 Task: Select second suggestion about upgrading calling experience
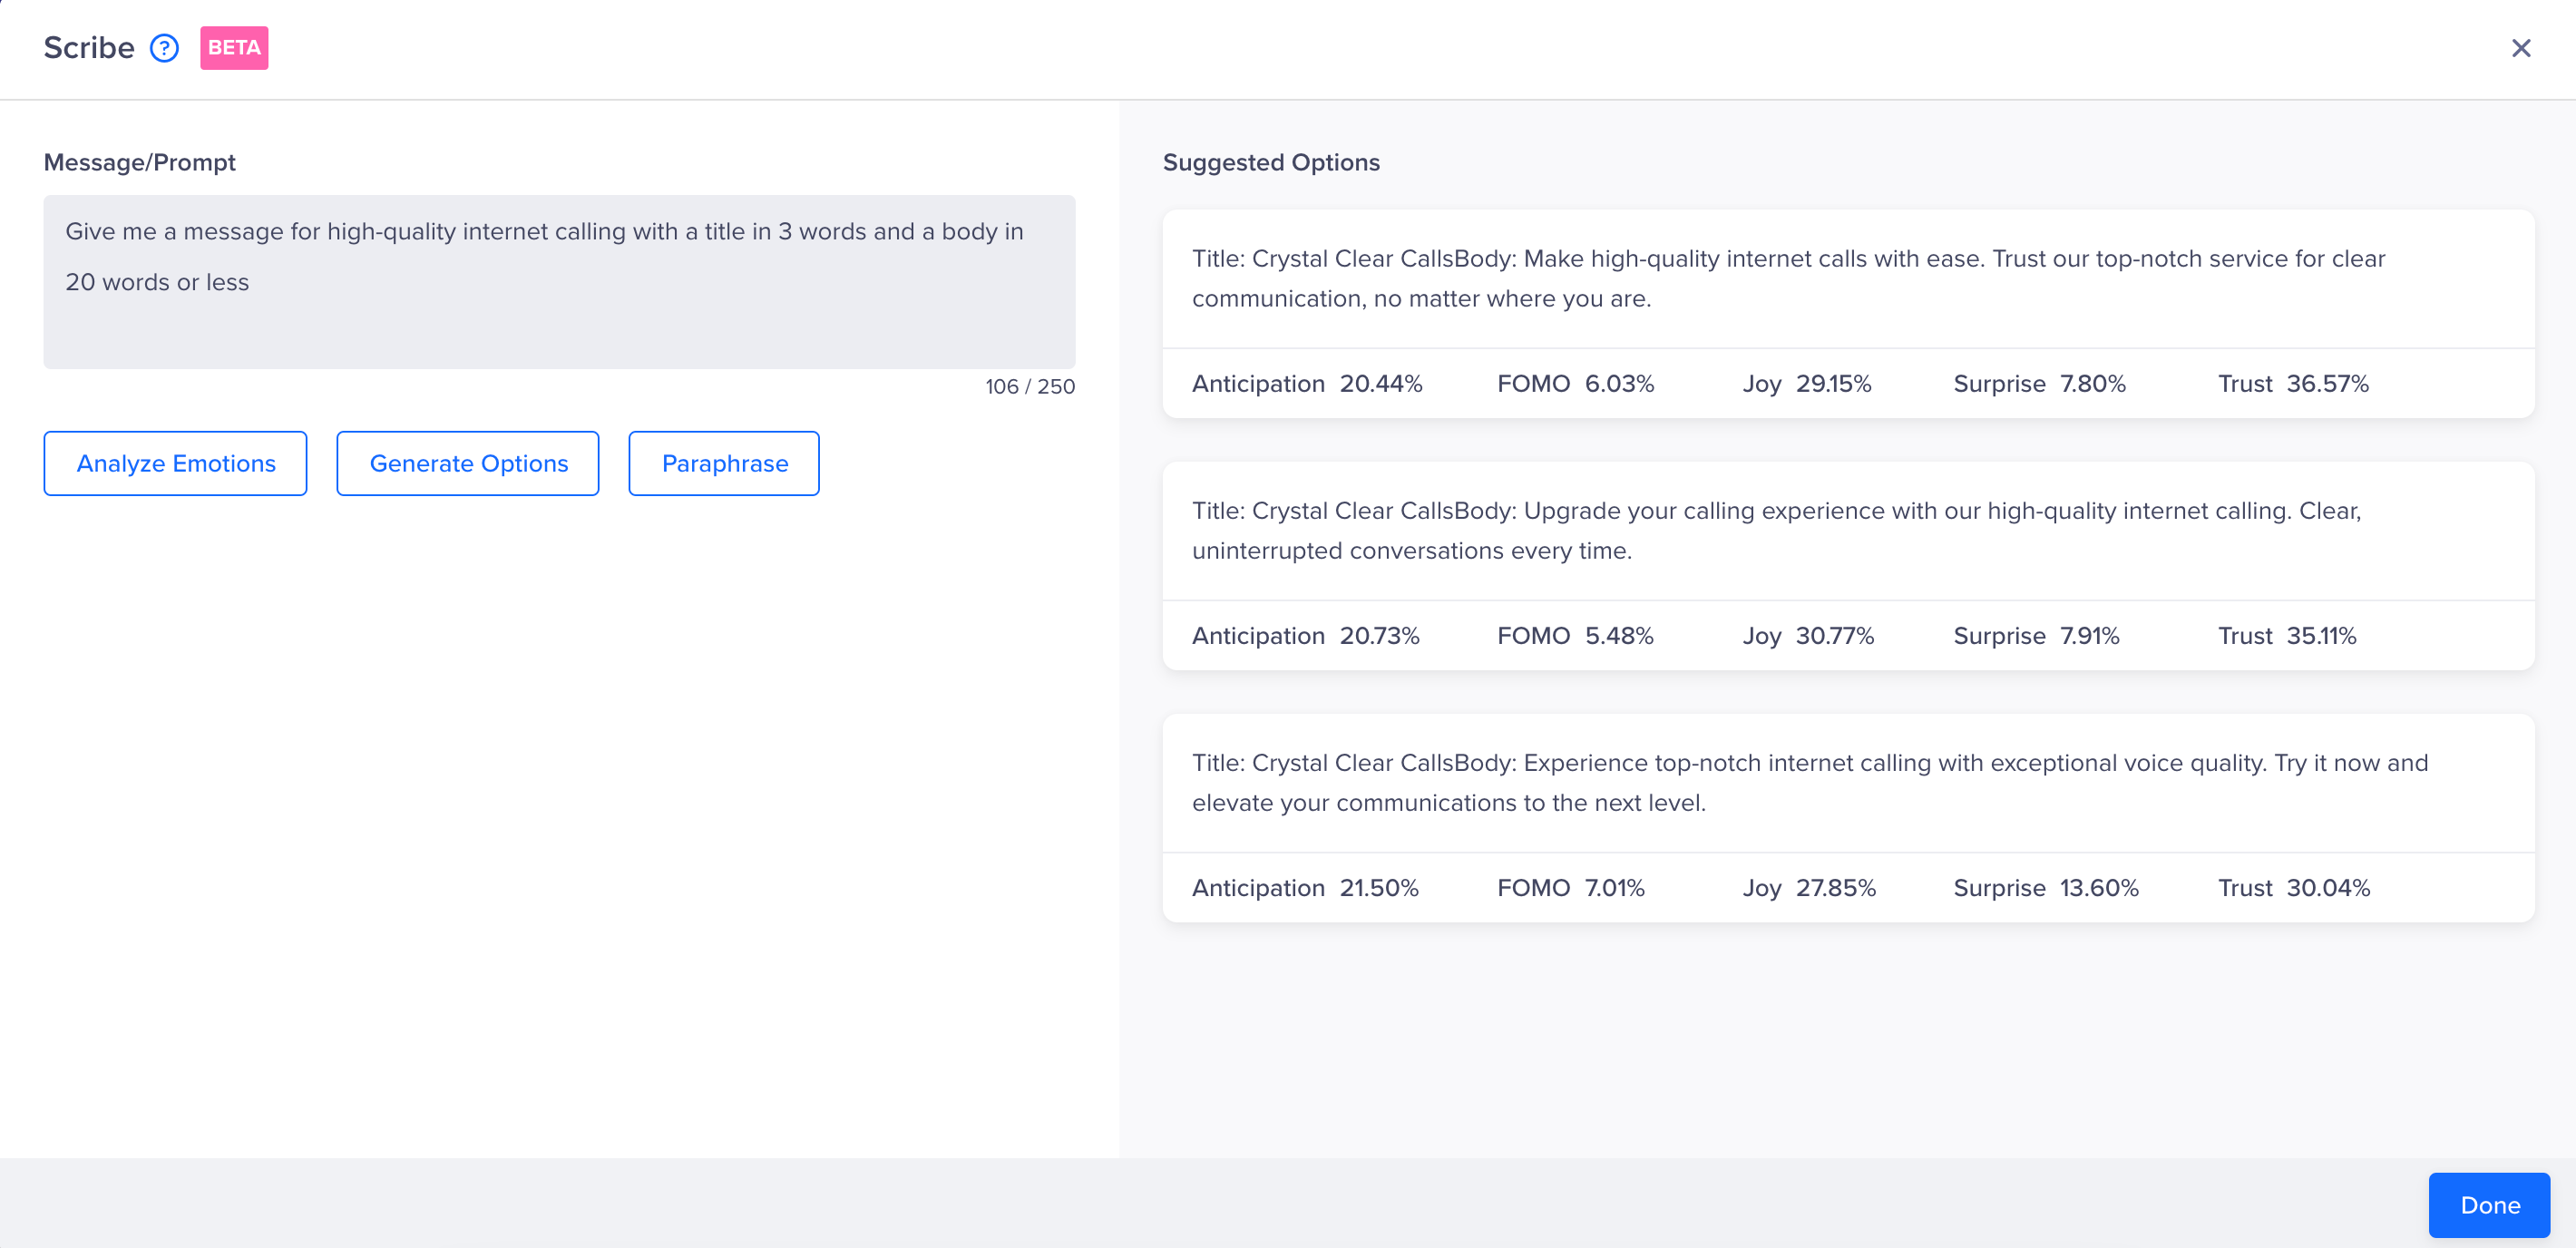tap(1846, 530)
